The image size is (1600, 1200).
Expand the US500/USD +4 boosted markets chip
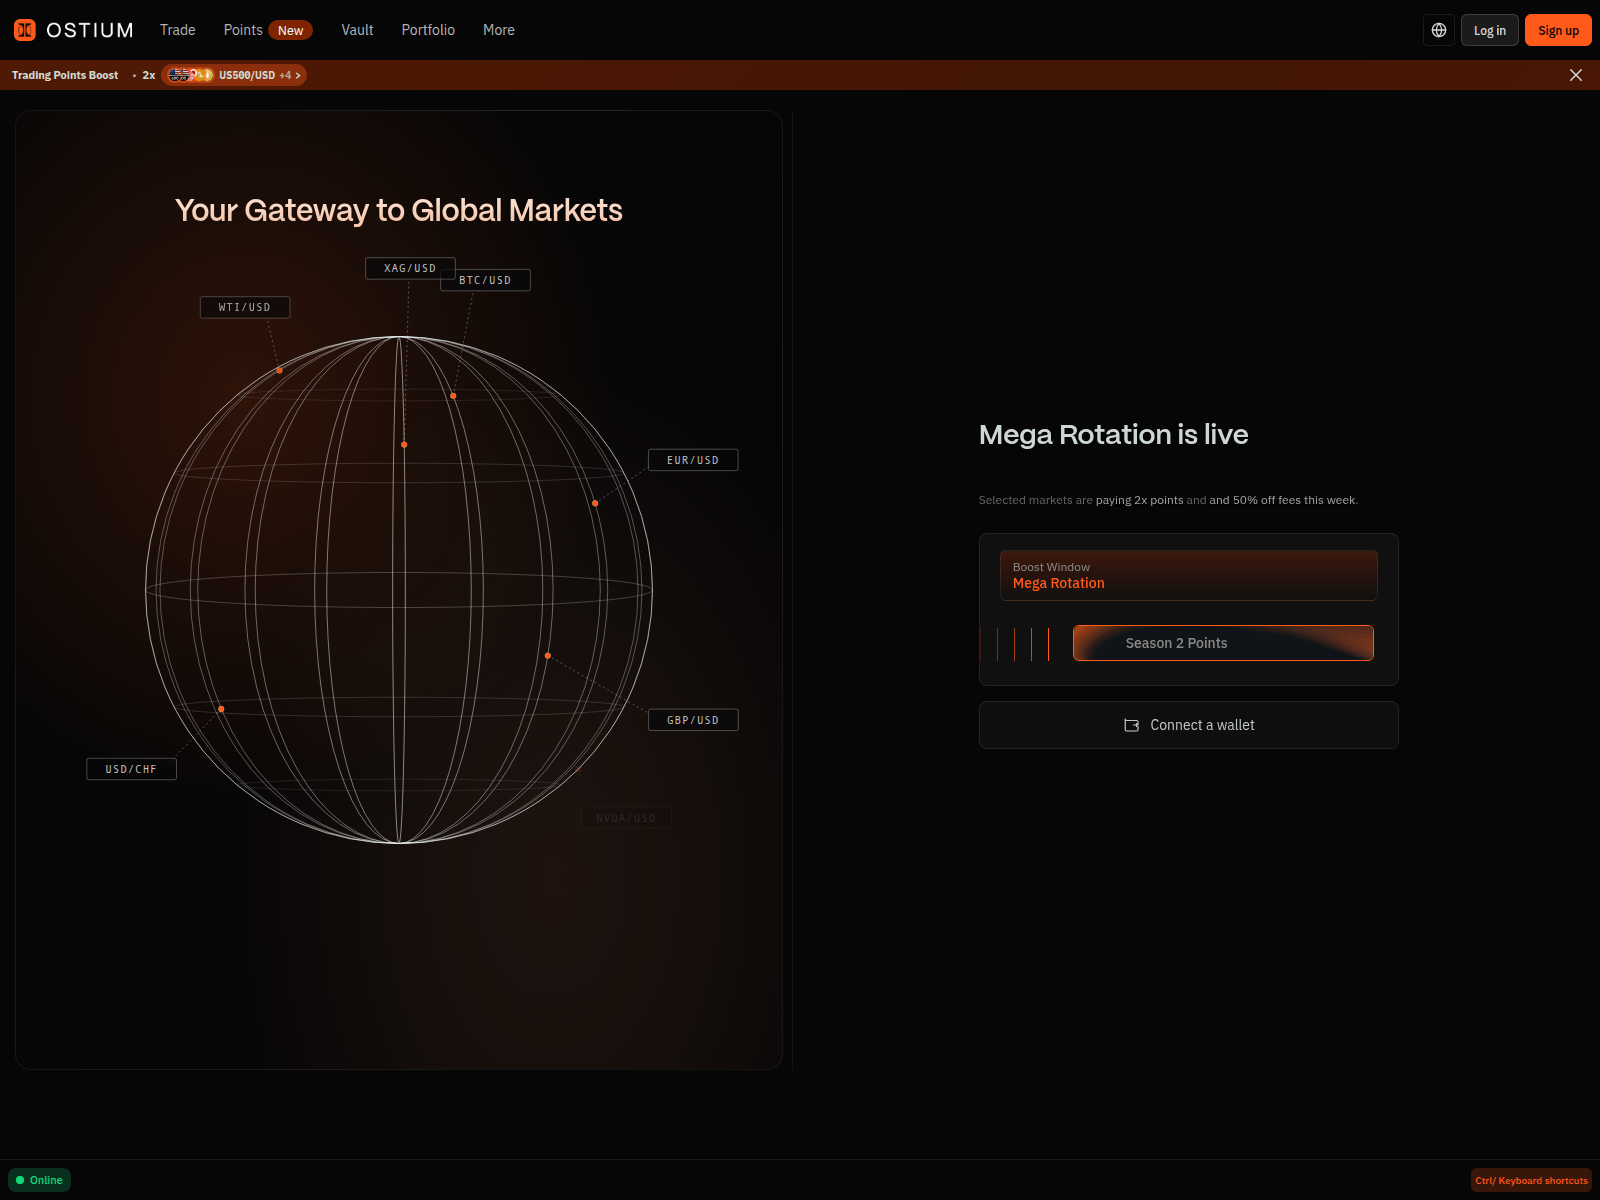pos(234,75)
